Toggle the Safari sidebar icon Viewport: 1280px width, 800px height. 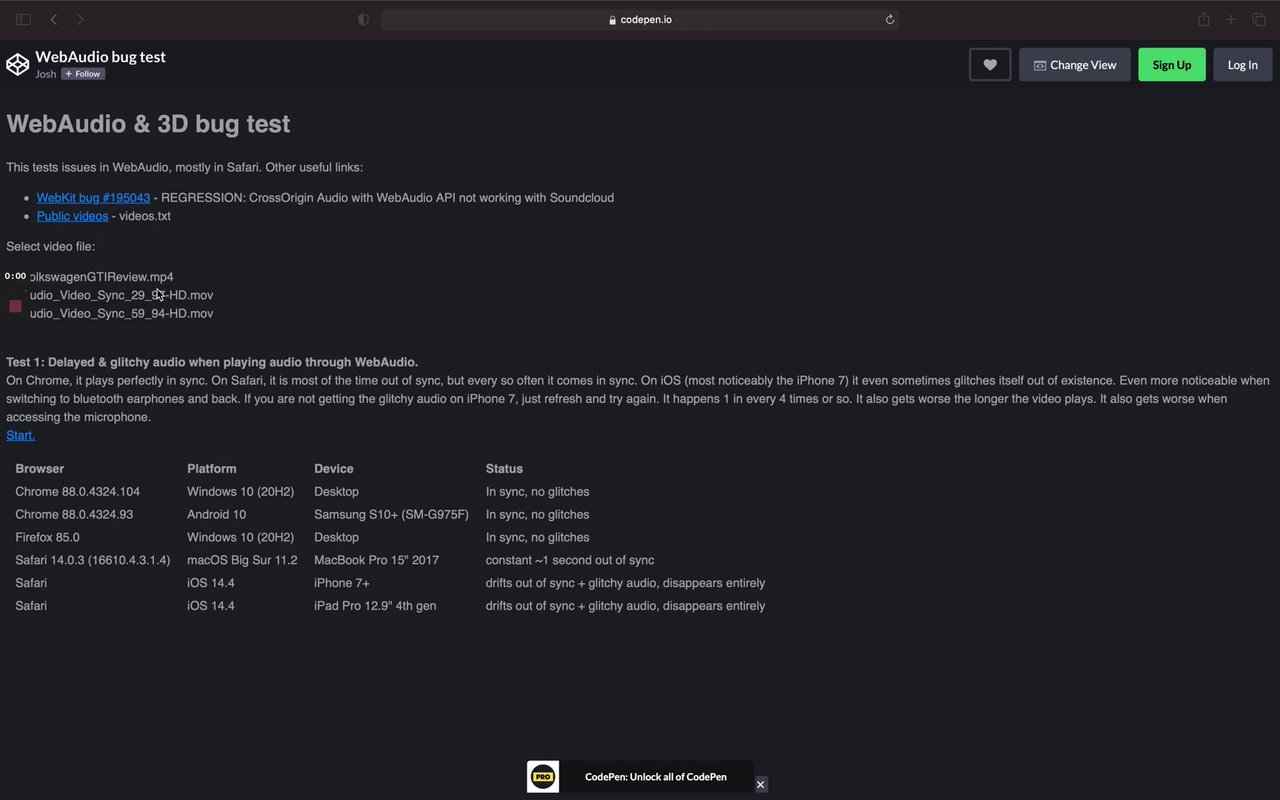tap(24, 19)
